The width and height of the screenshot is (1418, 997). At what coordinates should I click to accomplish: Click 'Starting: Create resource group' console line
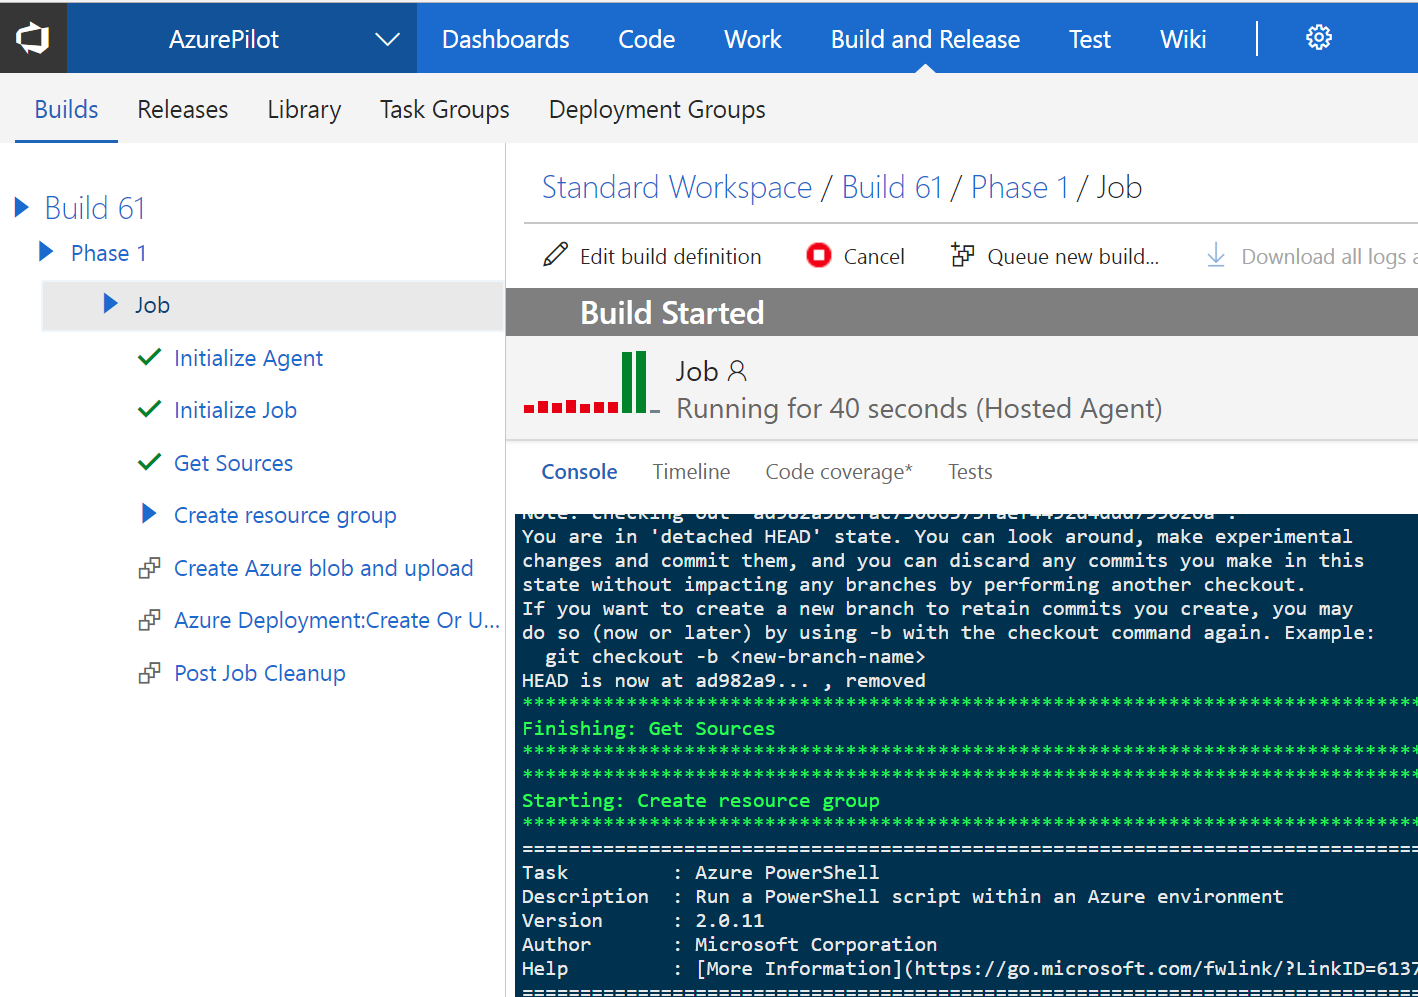point(700,800)
